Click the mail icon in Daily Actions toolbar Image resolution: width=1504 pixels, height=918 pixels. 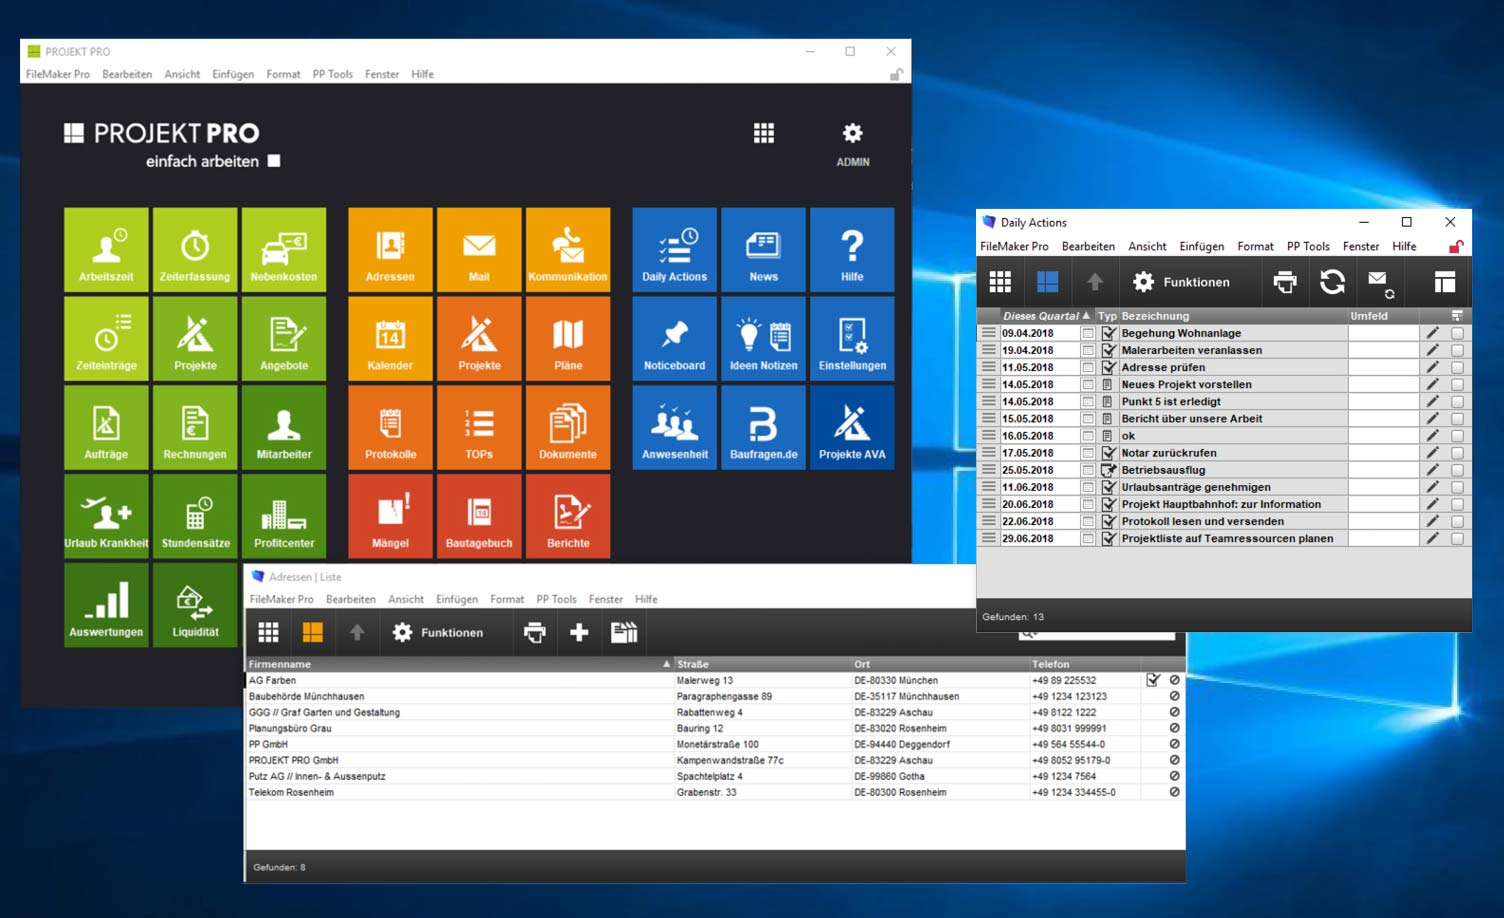(x=1380, y=282)
